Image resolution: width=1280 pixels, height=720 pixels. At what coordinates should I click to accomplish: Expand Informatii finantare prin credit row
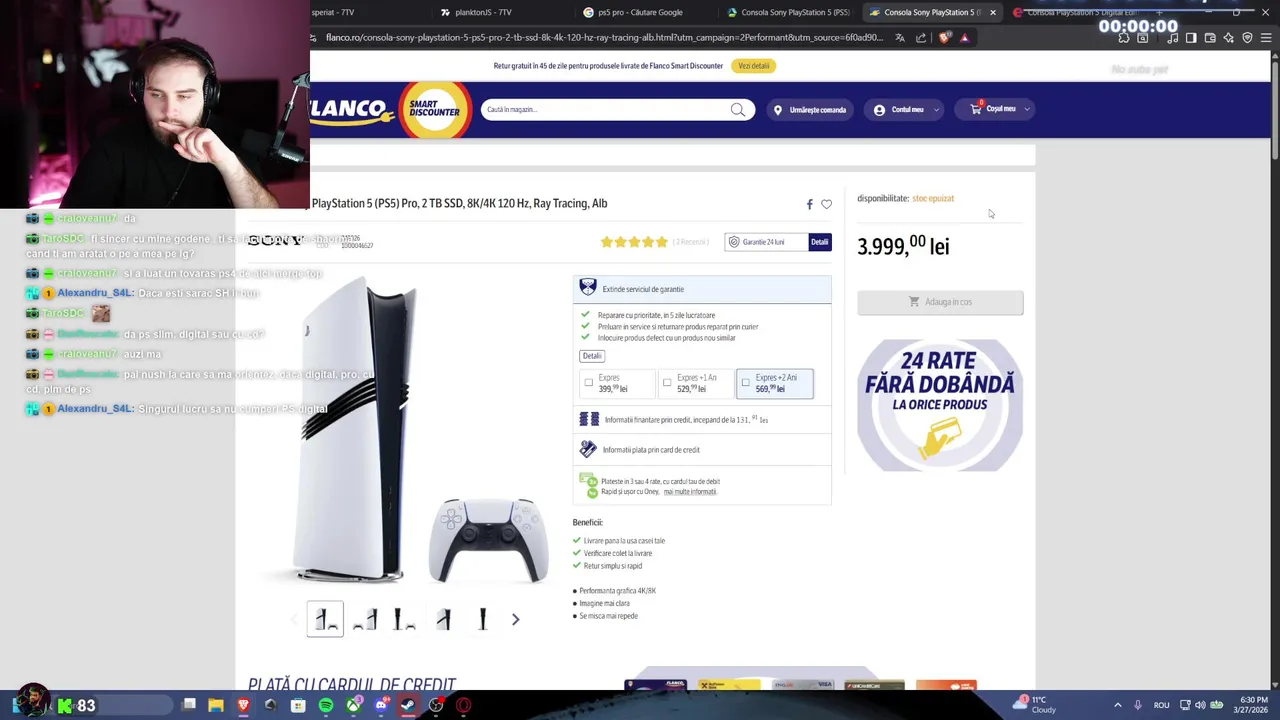702,420
